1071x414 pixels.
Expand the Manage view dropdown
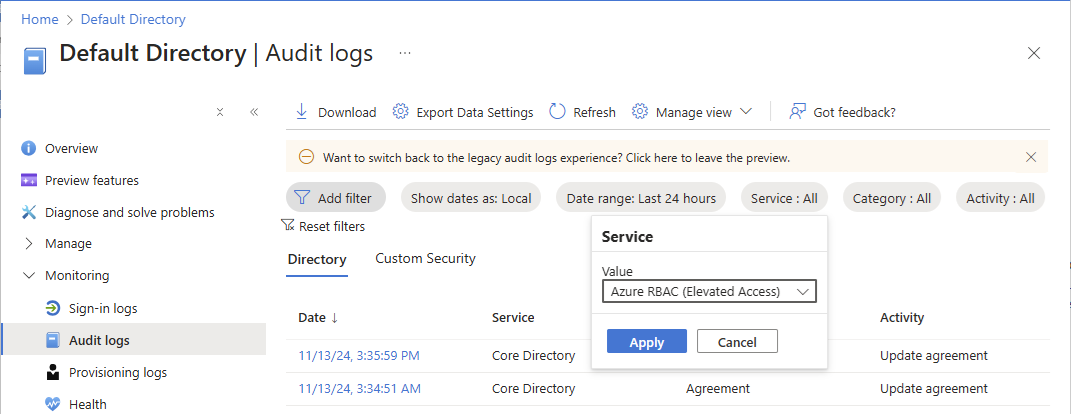pos(746,112)
